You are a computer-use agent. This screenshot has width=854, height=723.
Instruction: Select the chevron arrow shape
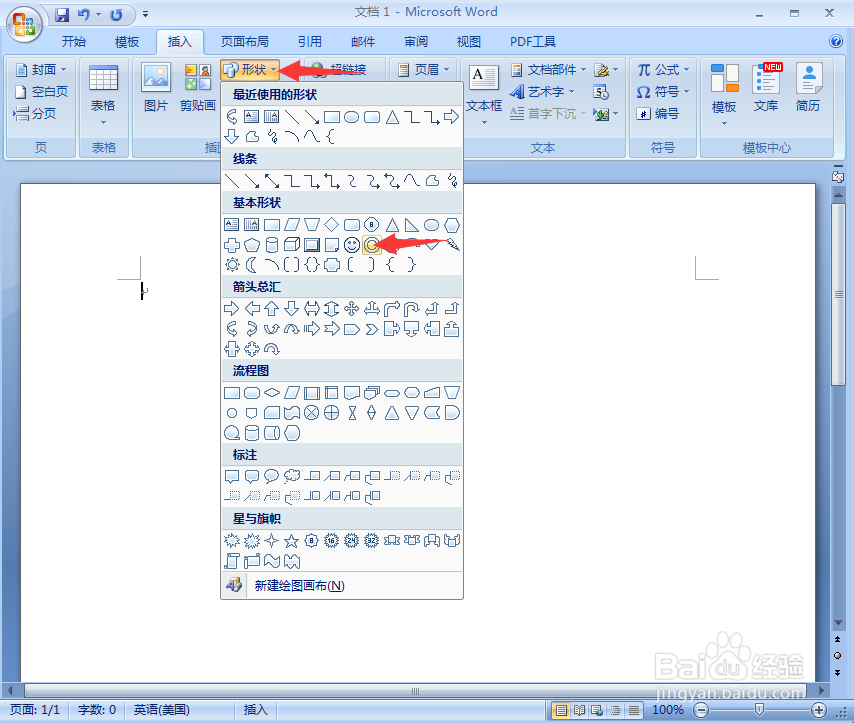[x=371, y=329]
